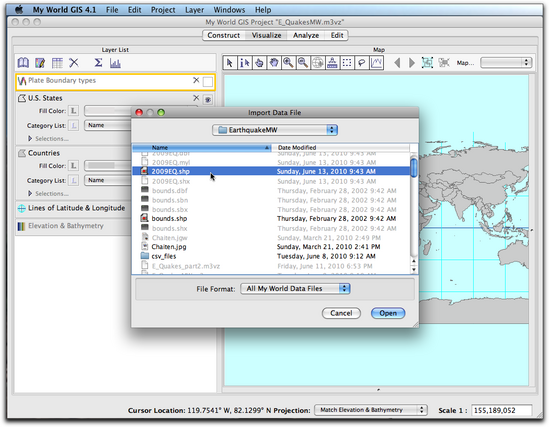This screenshot has height=427, width=549.
Task: Sort file list by Name column
Action: [x=202, y=148]
